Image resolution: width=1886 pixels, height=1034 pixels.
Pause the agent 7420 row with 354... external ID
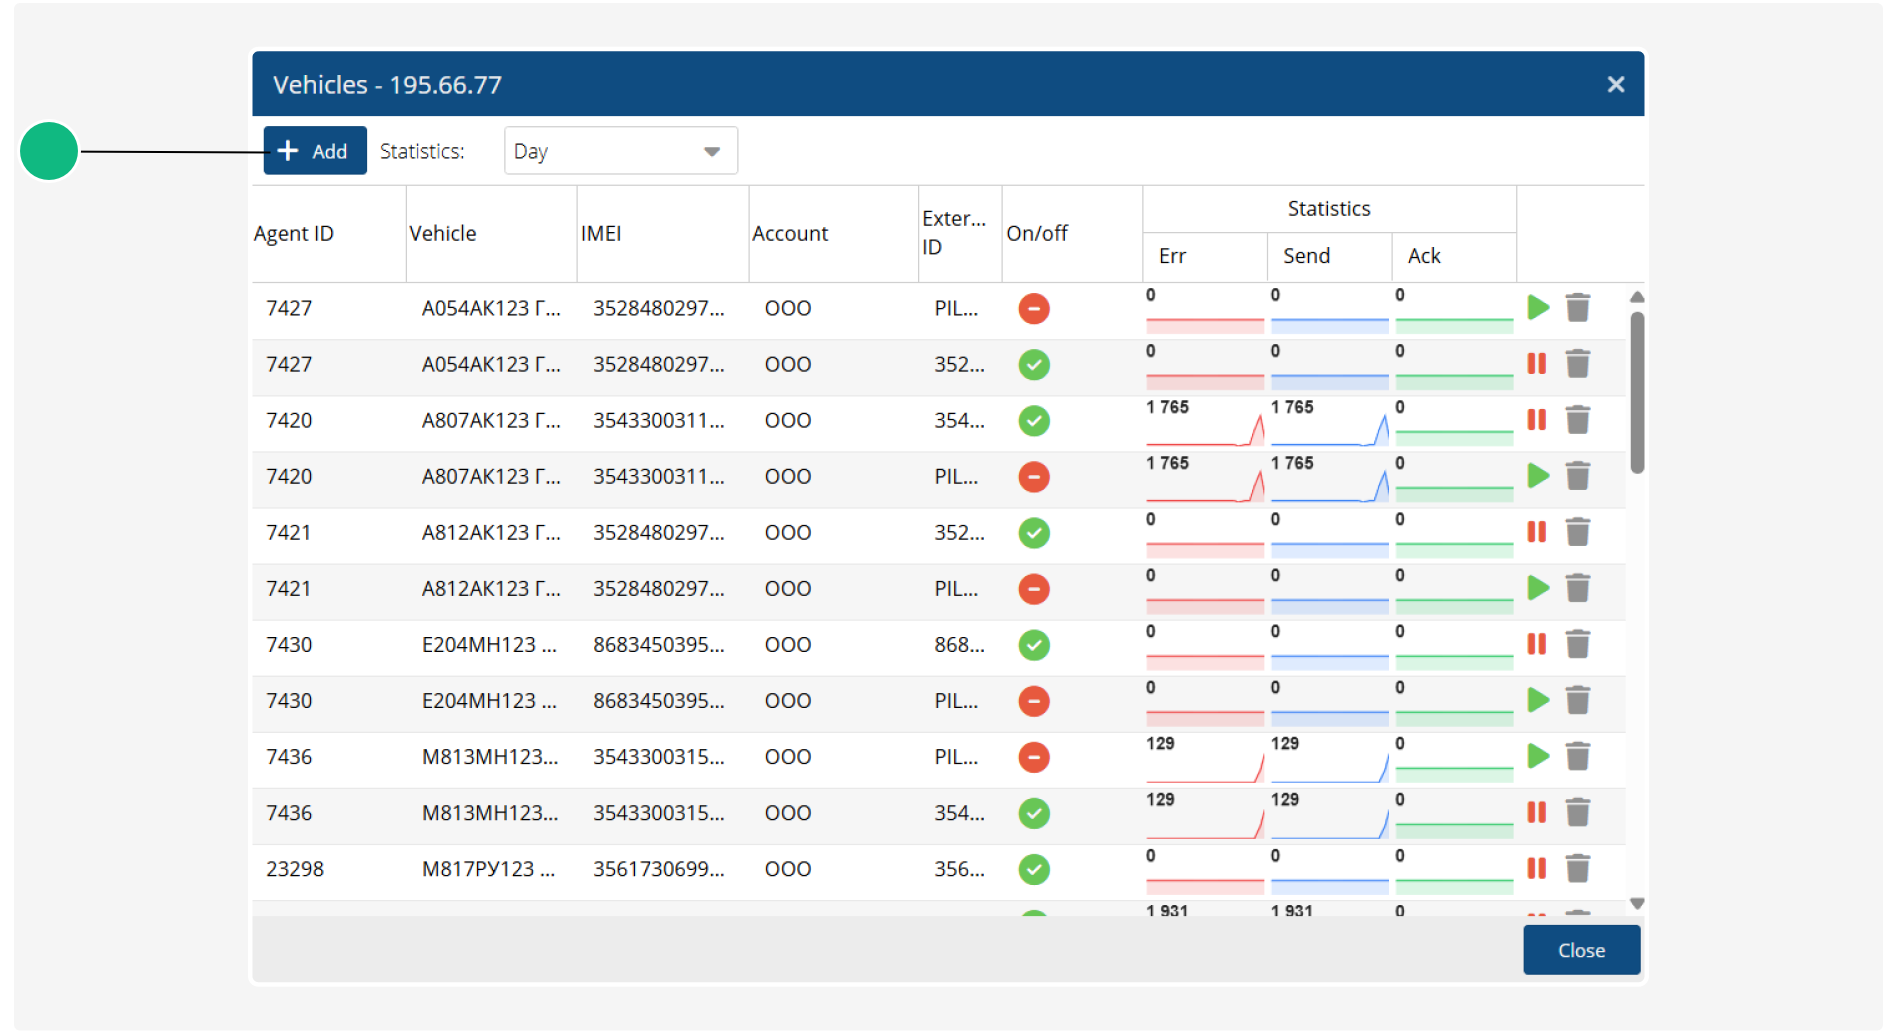[x=1537, y=420]
